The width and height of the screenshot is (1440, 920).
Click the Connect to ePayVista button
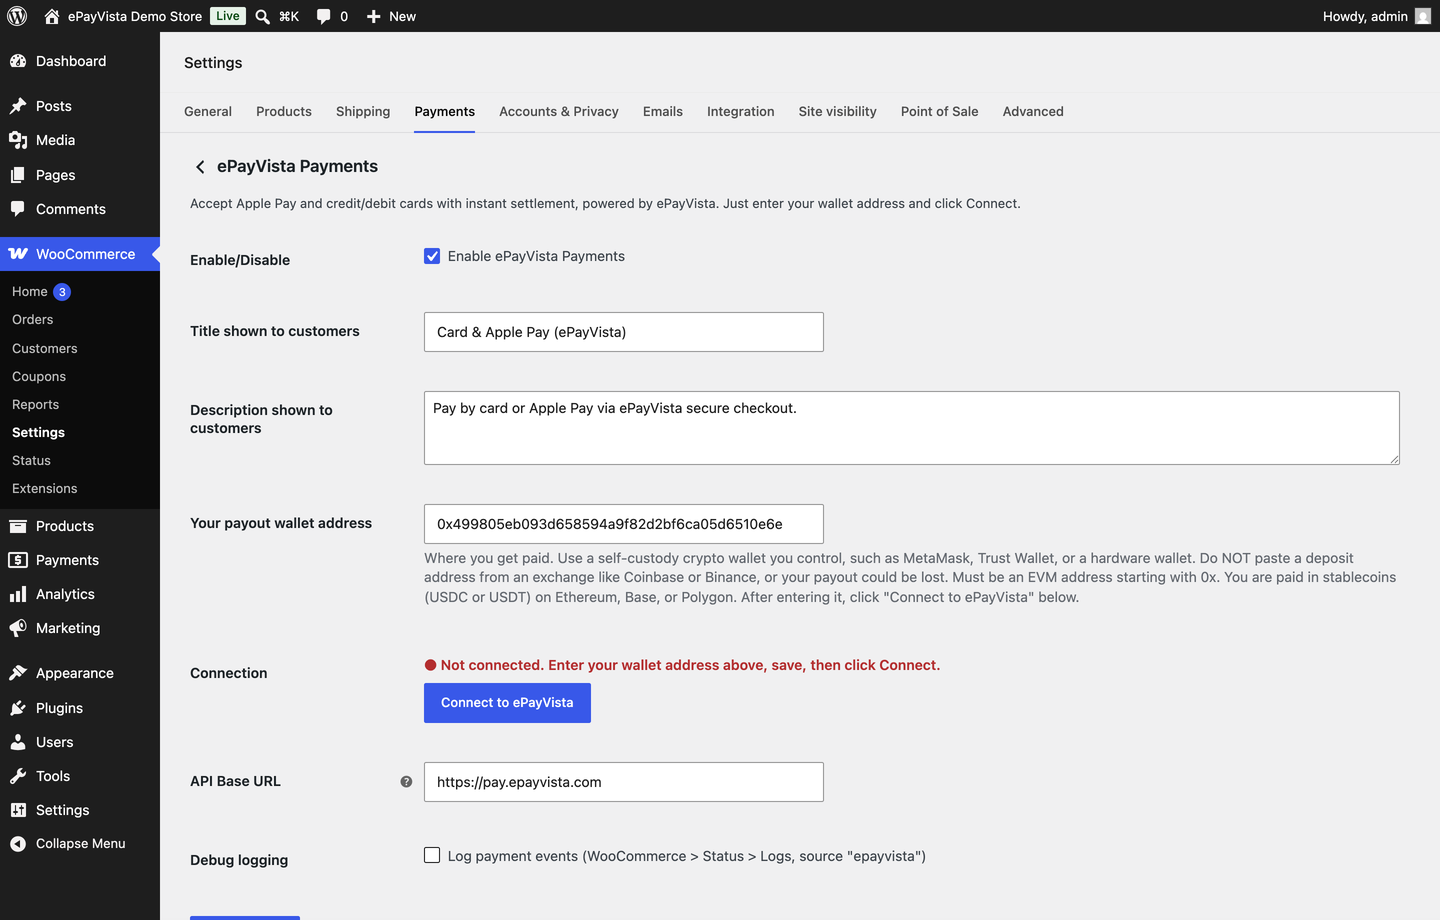(507, 703)
